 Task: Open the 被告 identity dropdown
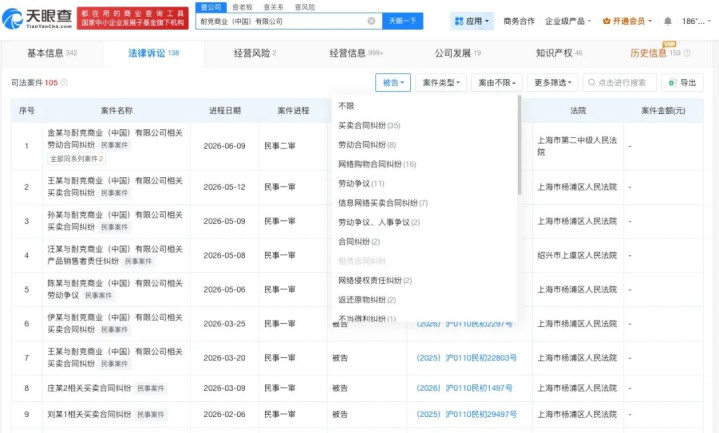(x=393, y=83)
